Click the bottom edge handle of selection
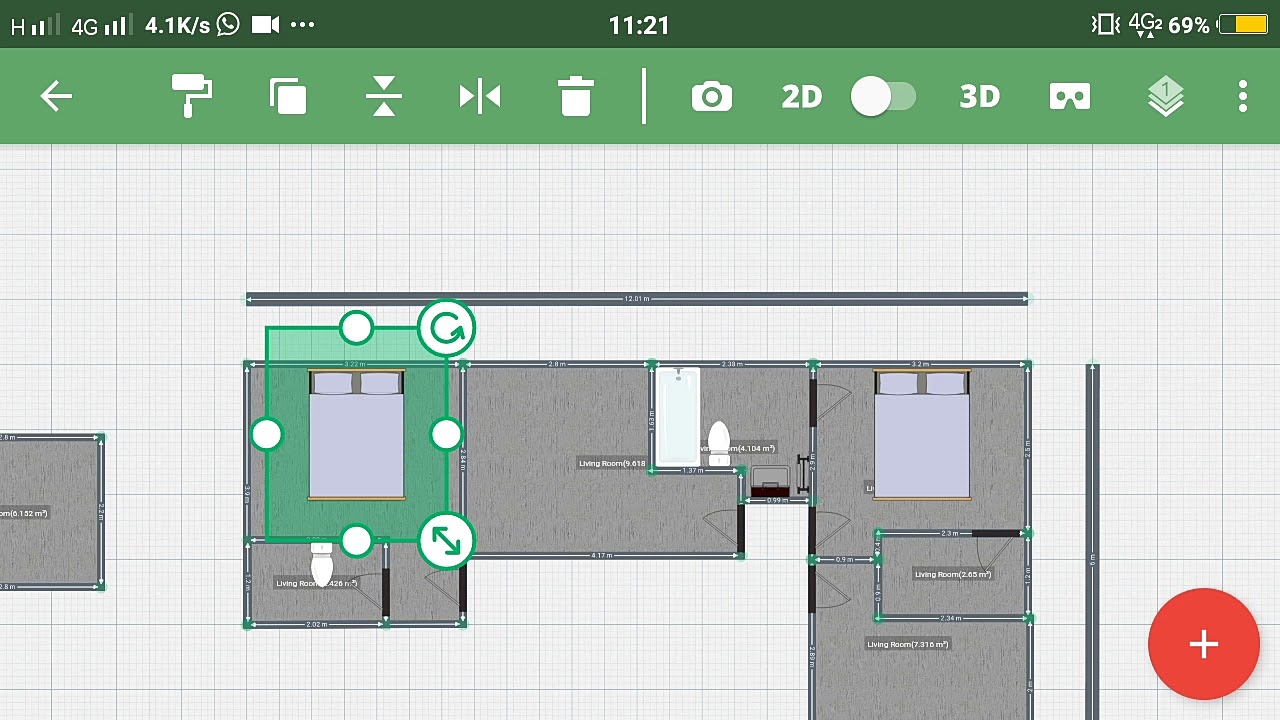 pos(356,541)
